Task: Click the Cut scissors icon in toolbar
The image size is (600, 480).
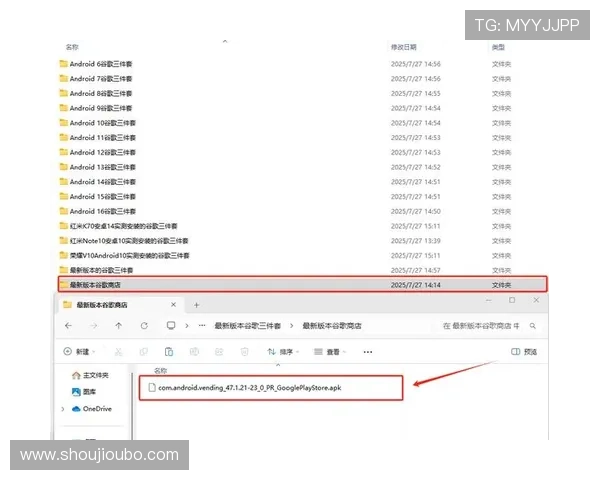Action: click(x=119, y=352)
